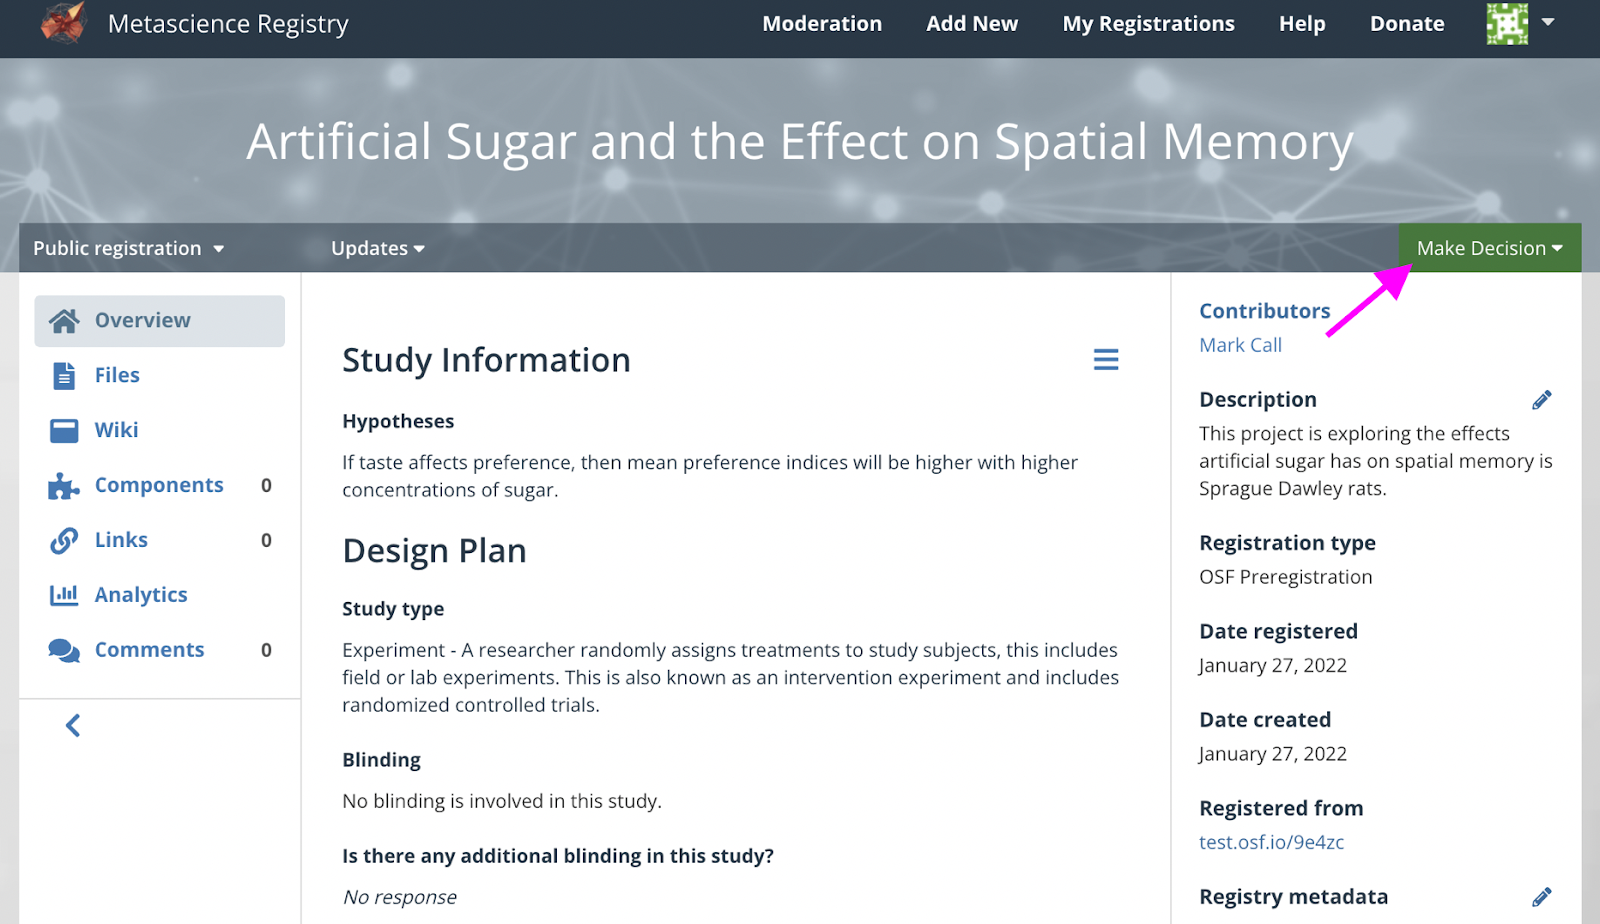Open contributor Mark Call link
1600x924 pixels.
tap(1240, 345)
